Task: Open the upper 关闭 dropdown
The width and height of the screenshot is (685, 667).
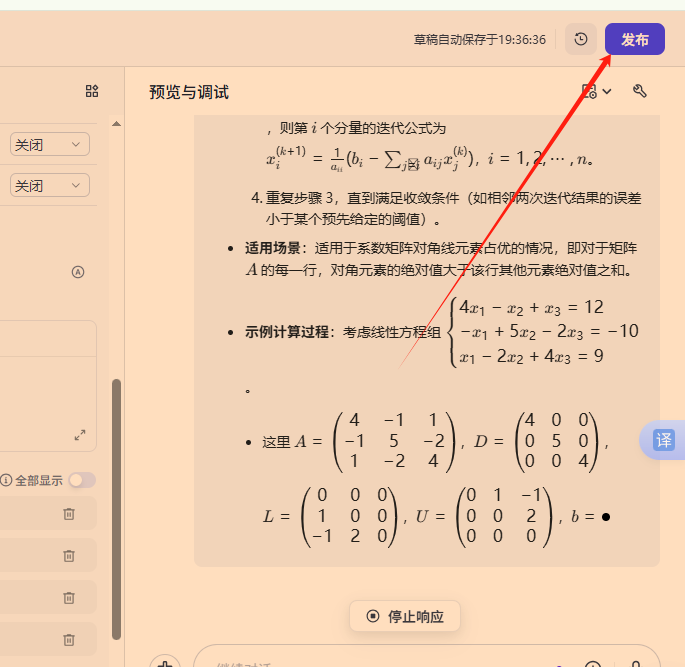Action: [x=50, y=145]
